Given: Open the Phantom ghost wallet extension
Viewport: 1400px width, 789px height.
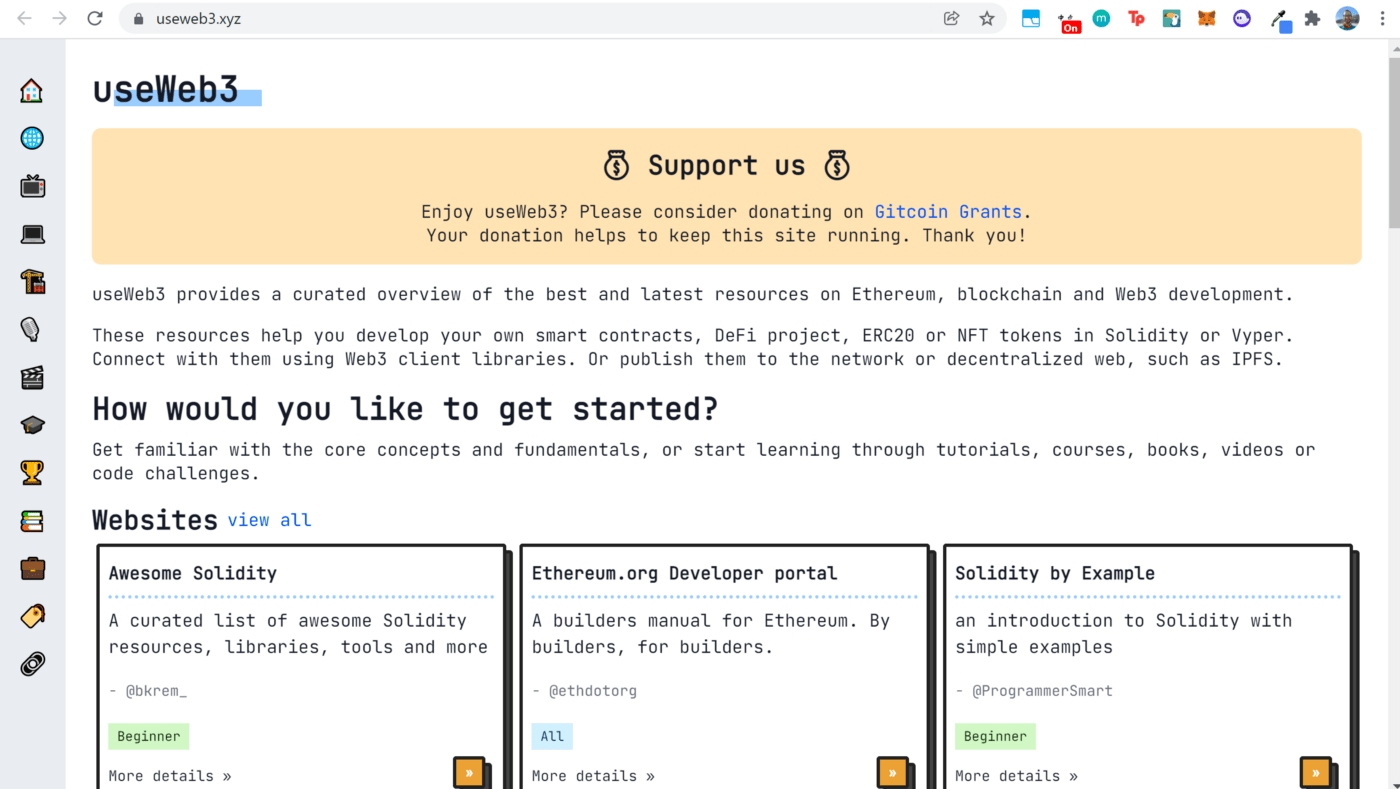Looking at the screenshot, I should point(1242,18).
